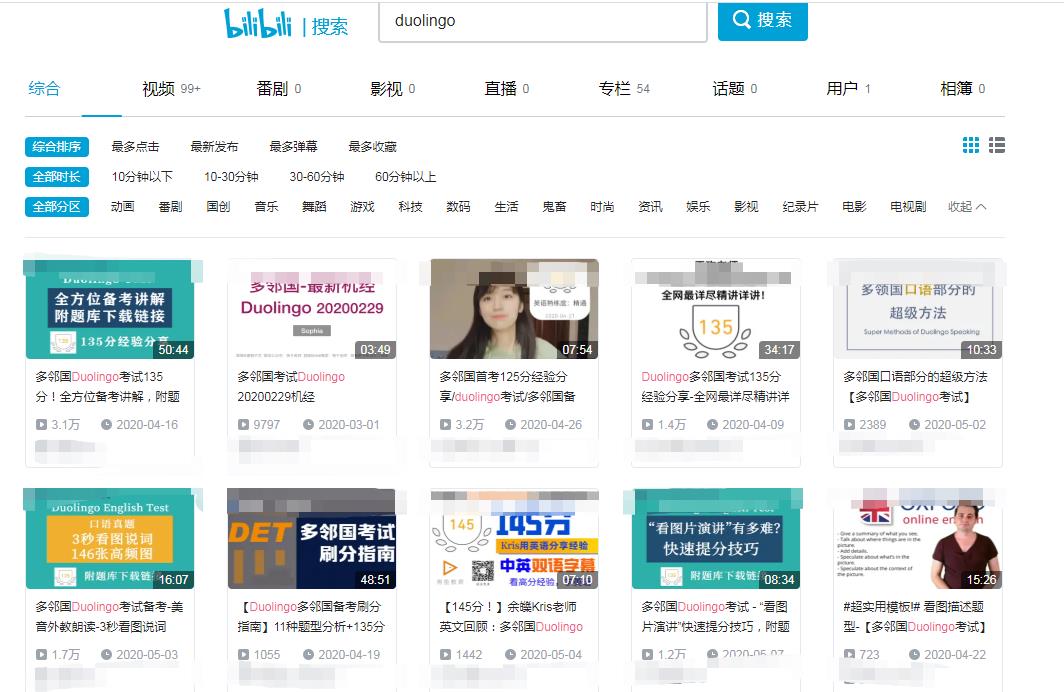
Task: Filter by 电视剧 category
Action: point(908,207)
